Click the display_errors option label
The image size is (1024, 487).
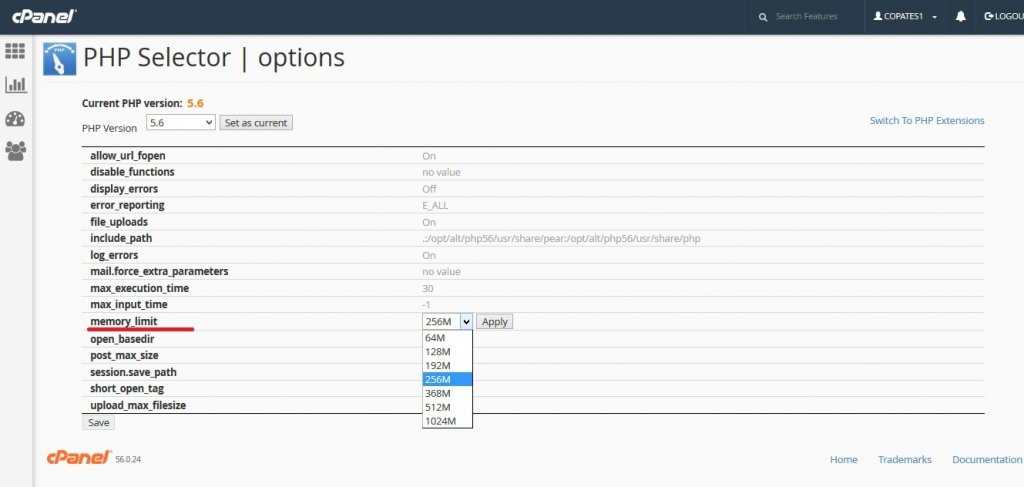tap(124, 189)
